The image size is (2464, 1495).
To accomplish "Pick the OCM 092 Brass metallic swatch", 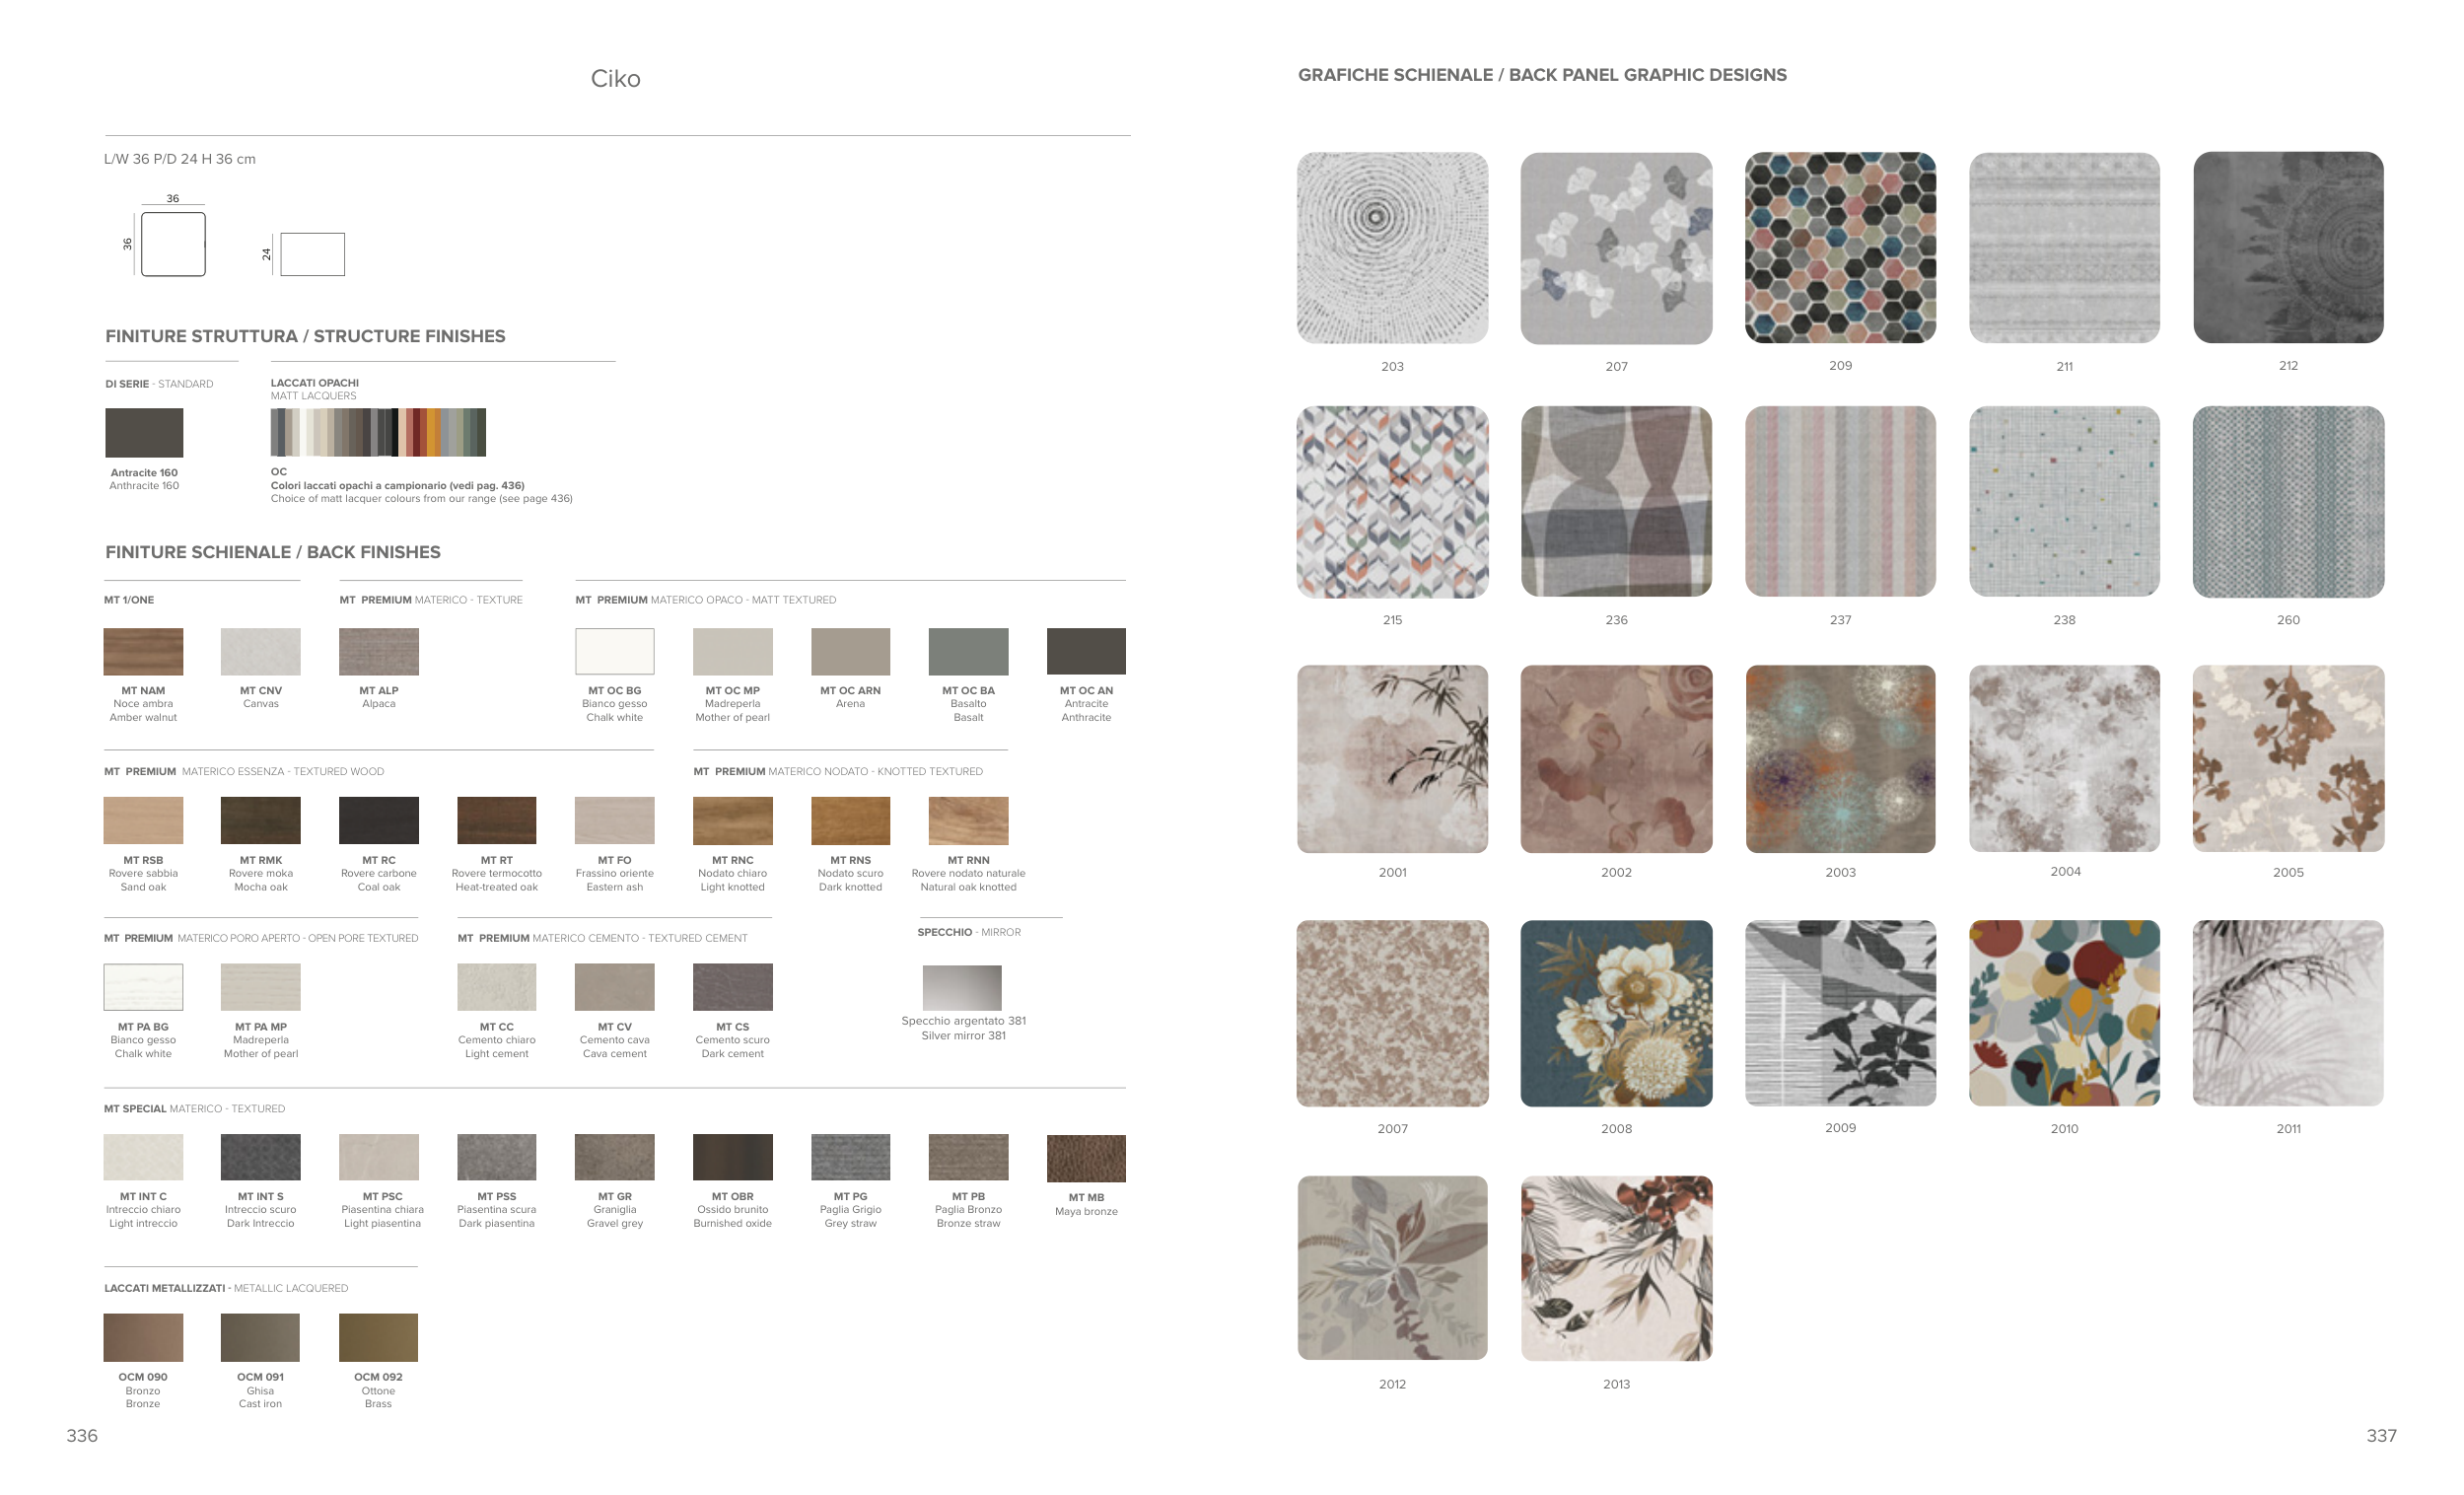I will (x=378, y=1337).
